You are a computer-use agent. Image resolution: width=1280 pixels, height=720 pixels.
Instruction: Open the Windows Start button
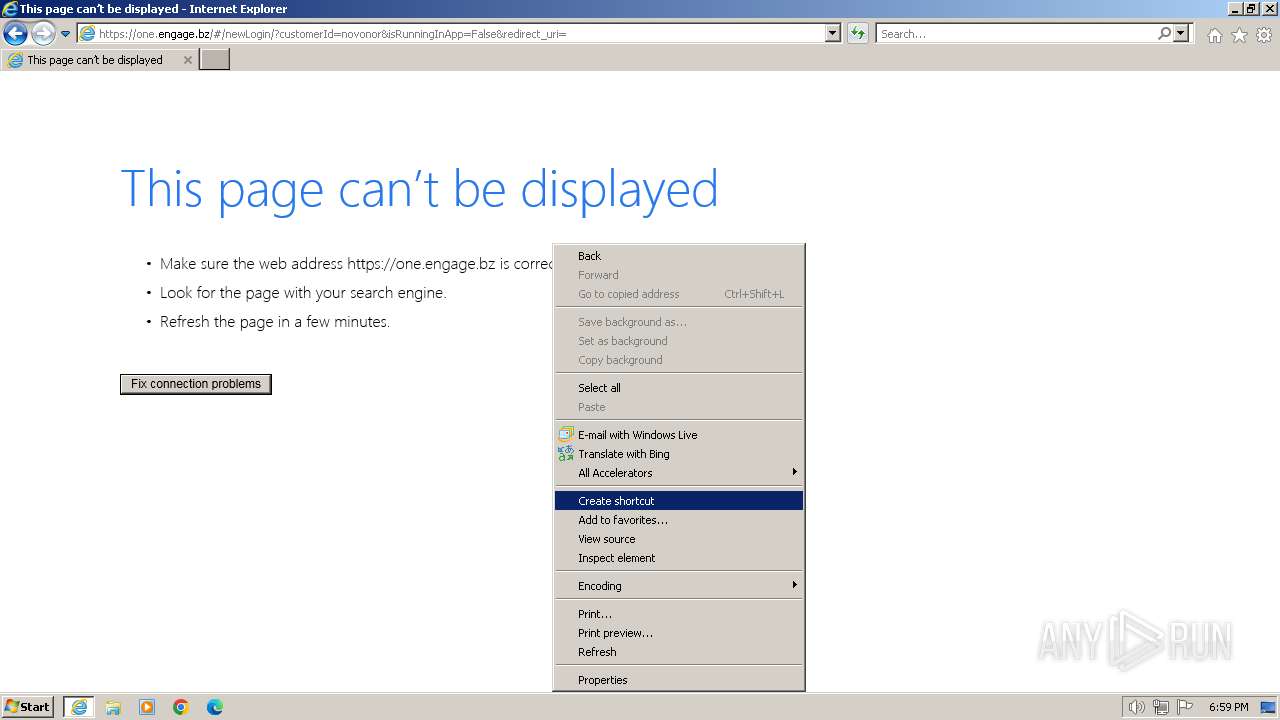click(x=27, y=707)
